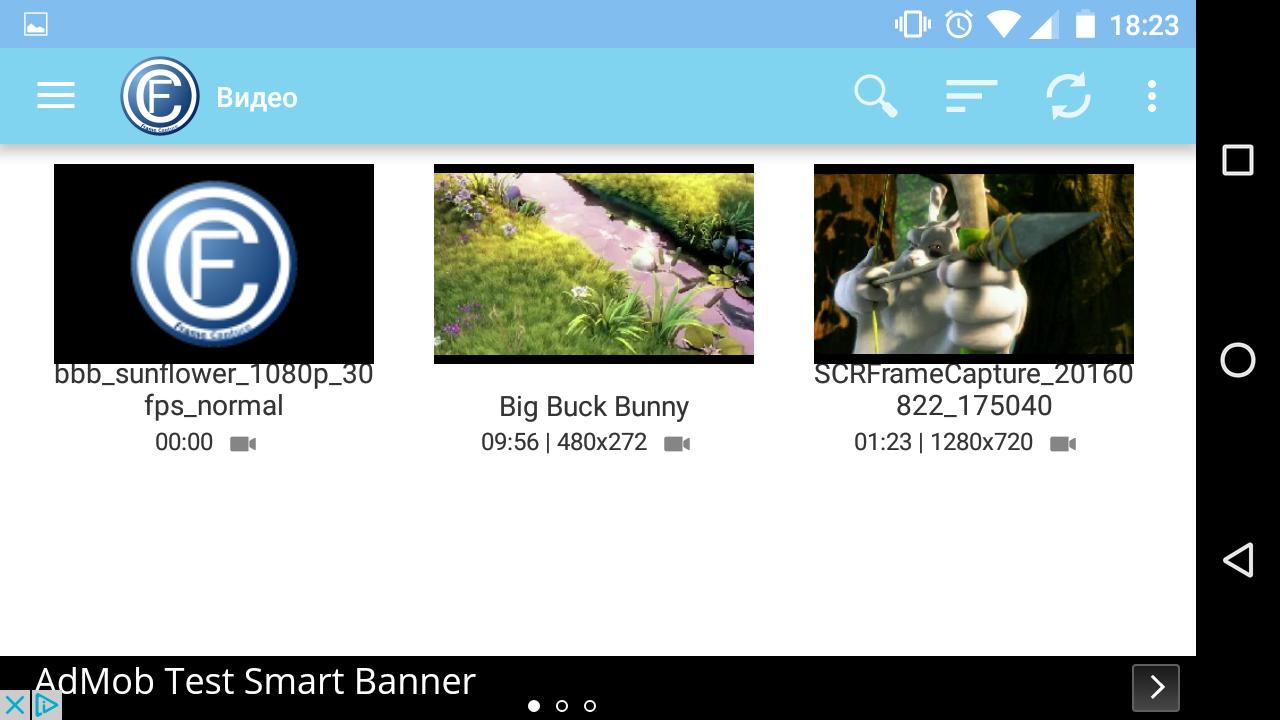
Task: Tap the Android back navigation button
Action: [1238, 560]
